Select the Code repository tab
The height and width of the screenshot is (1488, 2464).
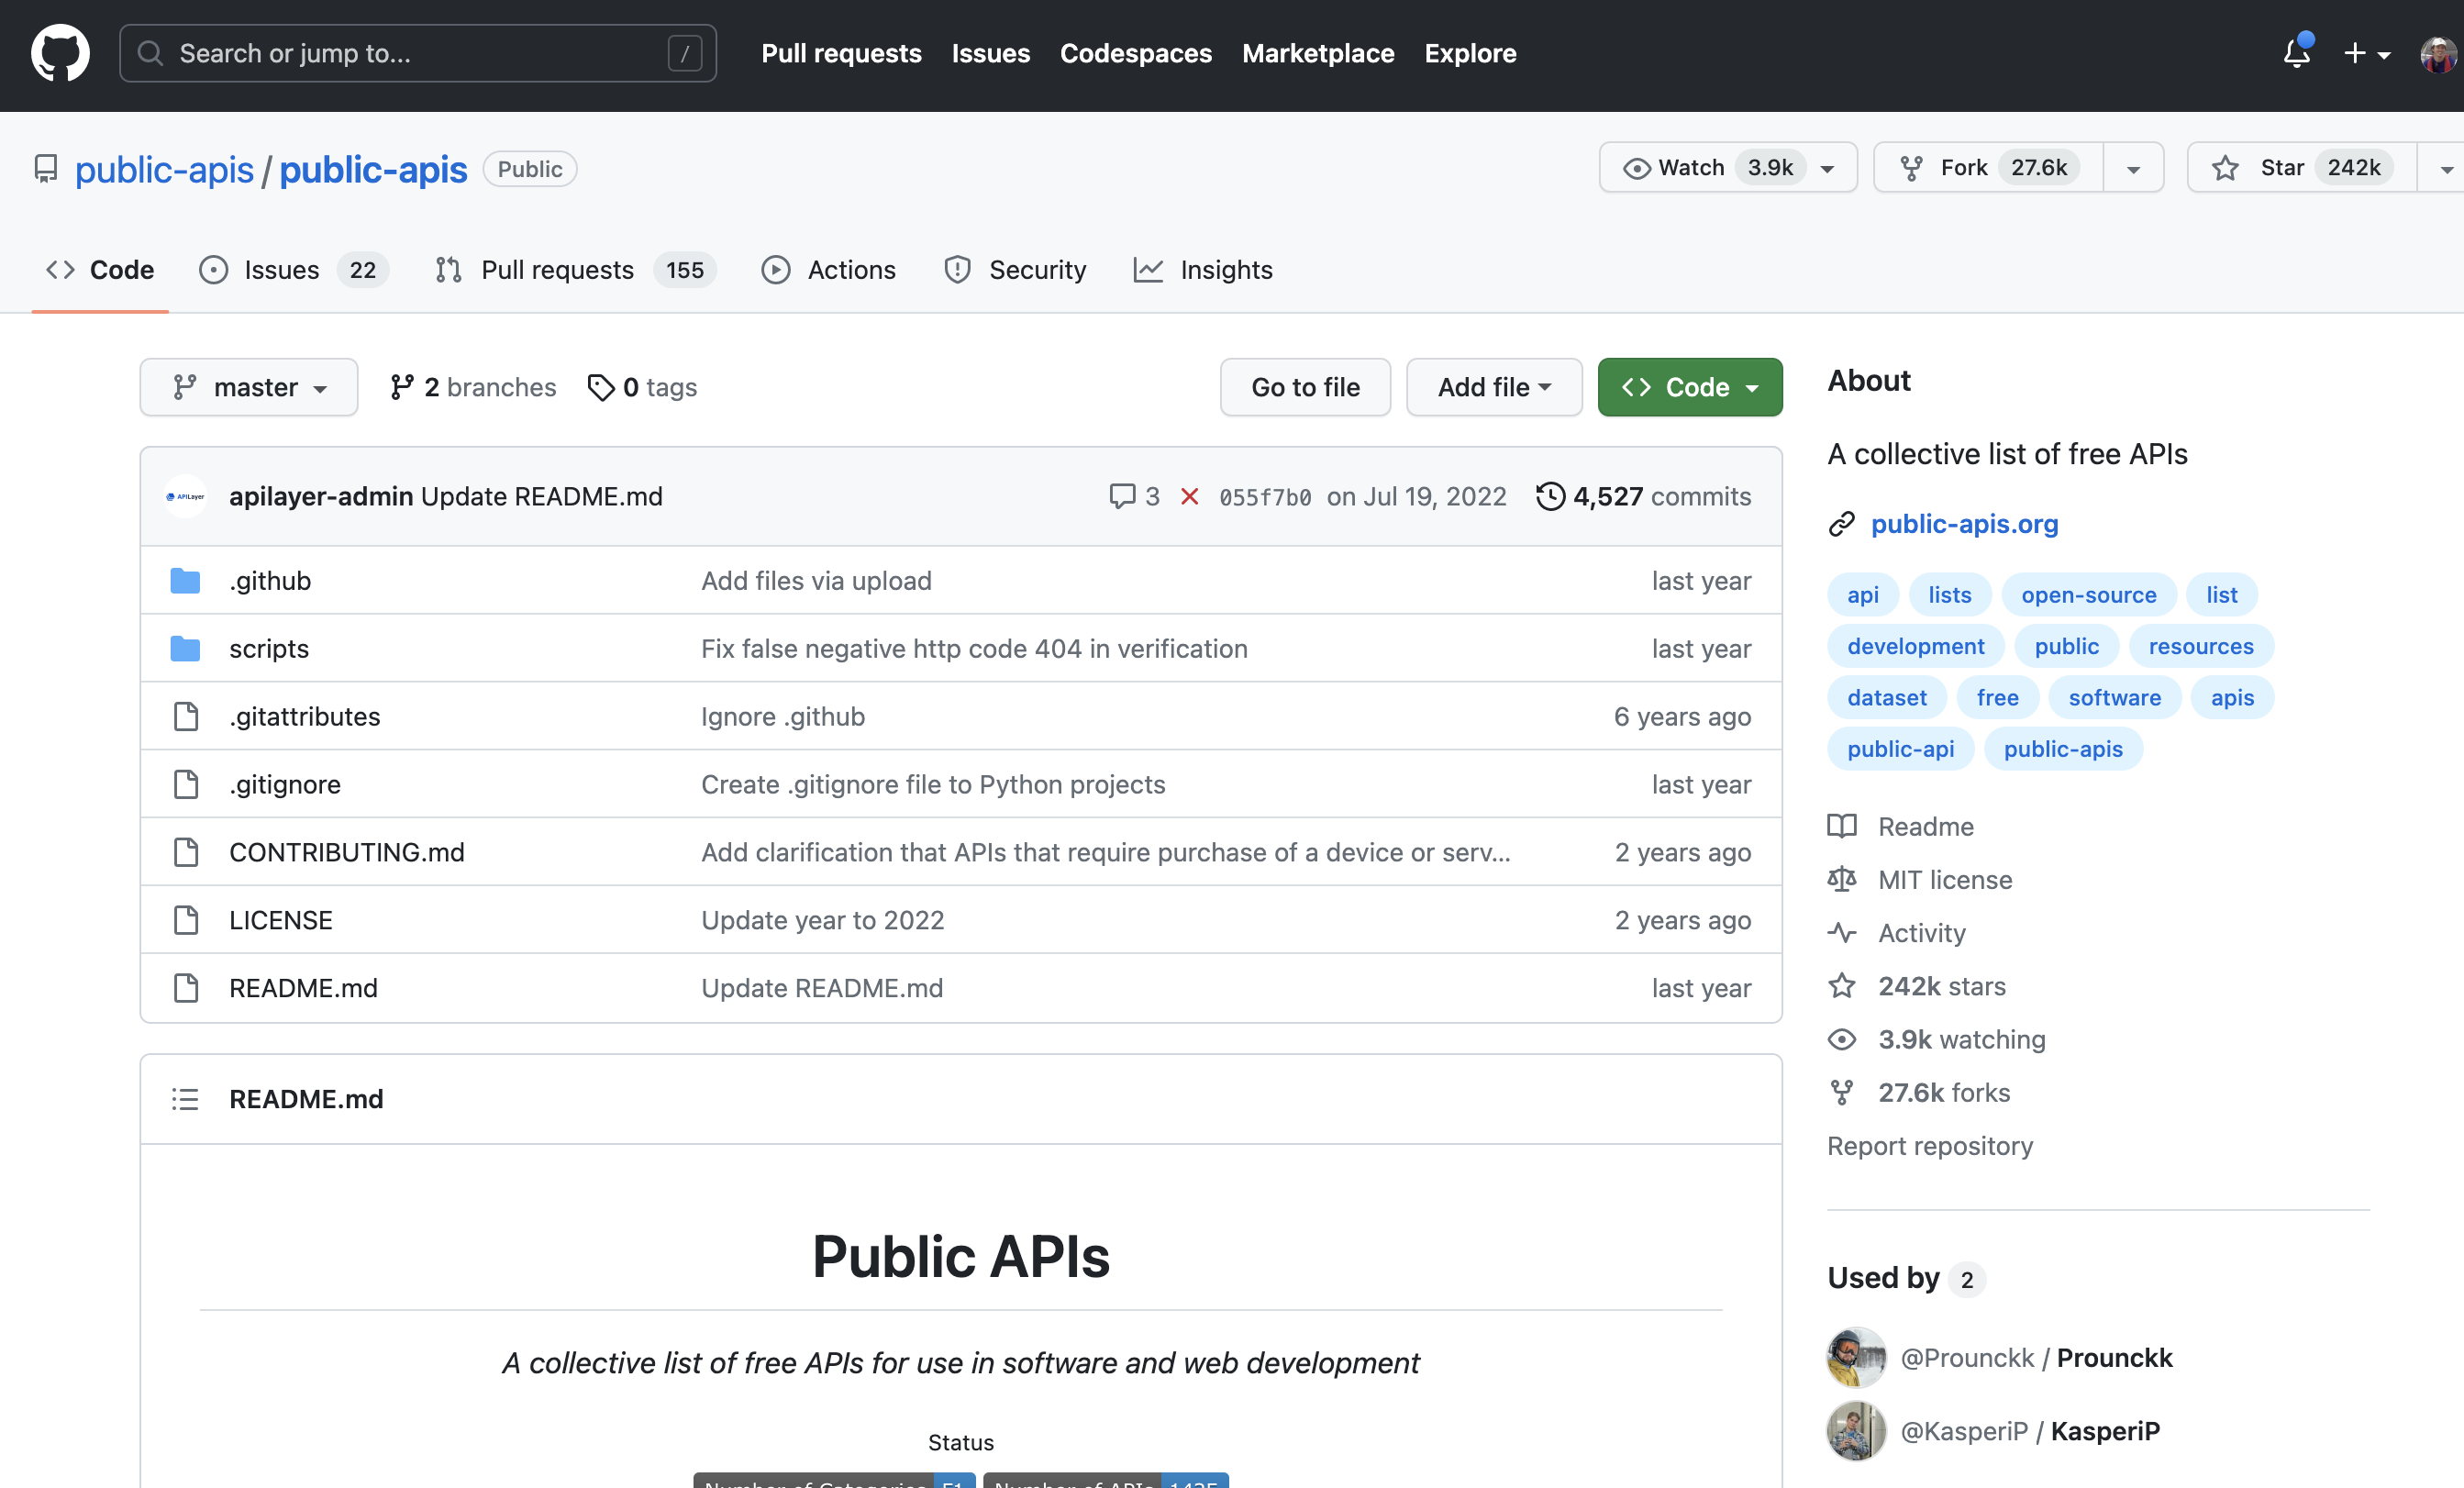[100, 270]
